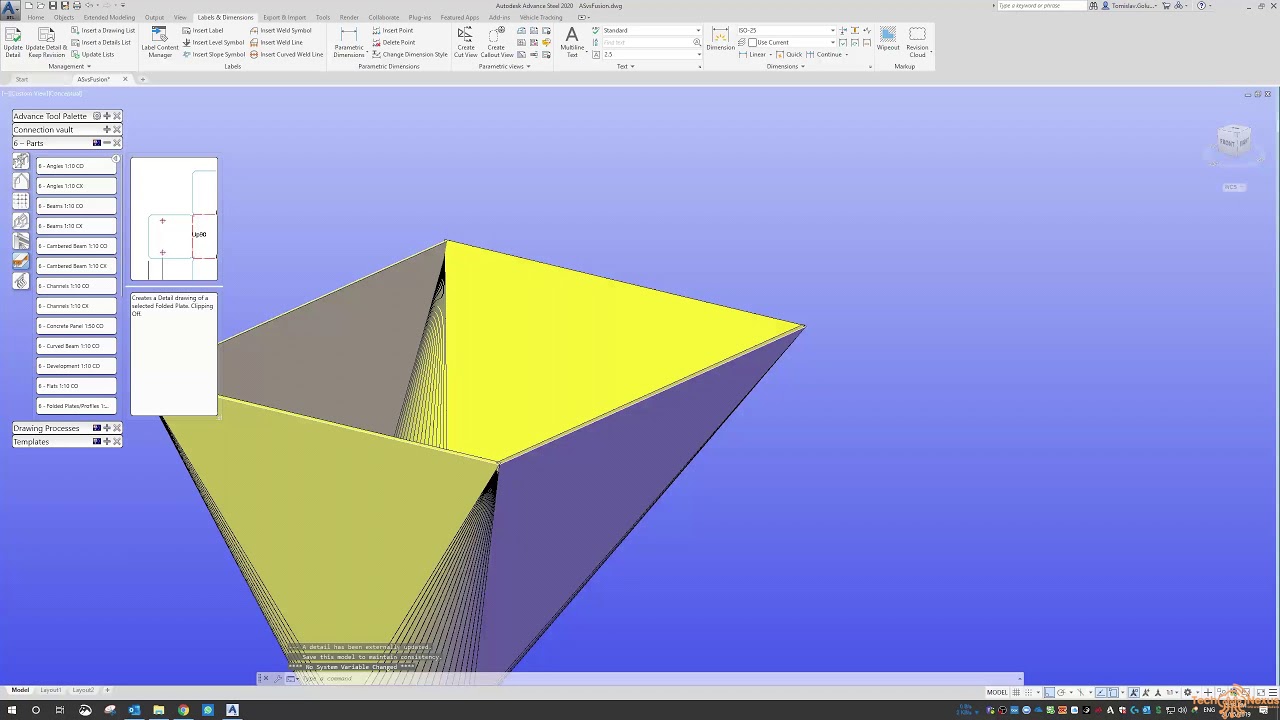Open Google Chrome from the taskbar
This screenshot has height=720, width=1280.
pos(183,710)
